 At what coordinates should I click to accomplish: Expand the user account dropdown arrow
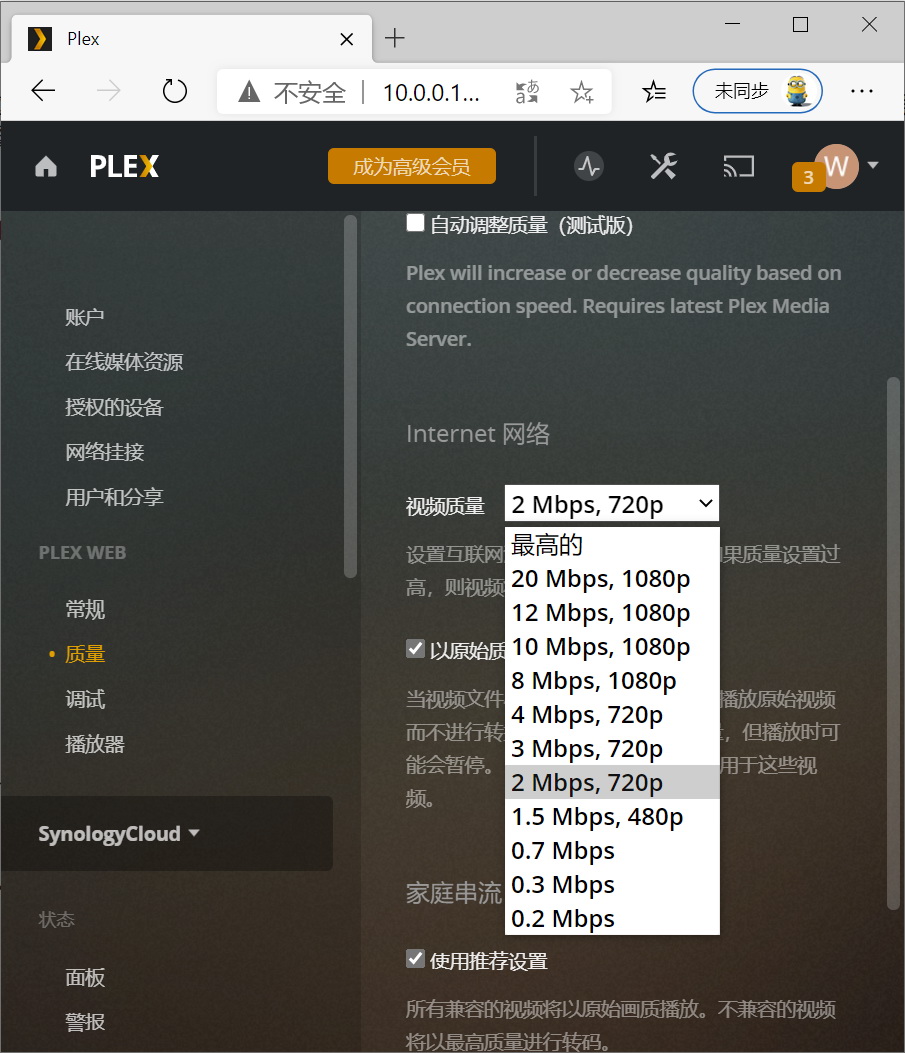pos(873,165)
